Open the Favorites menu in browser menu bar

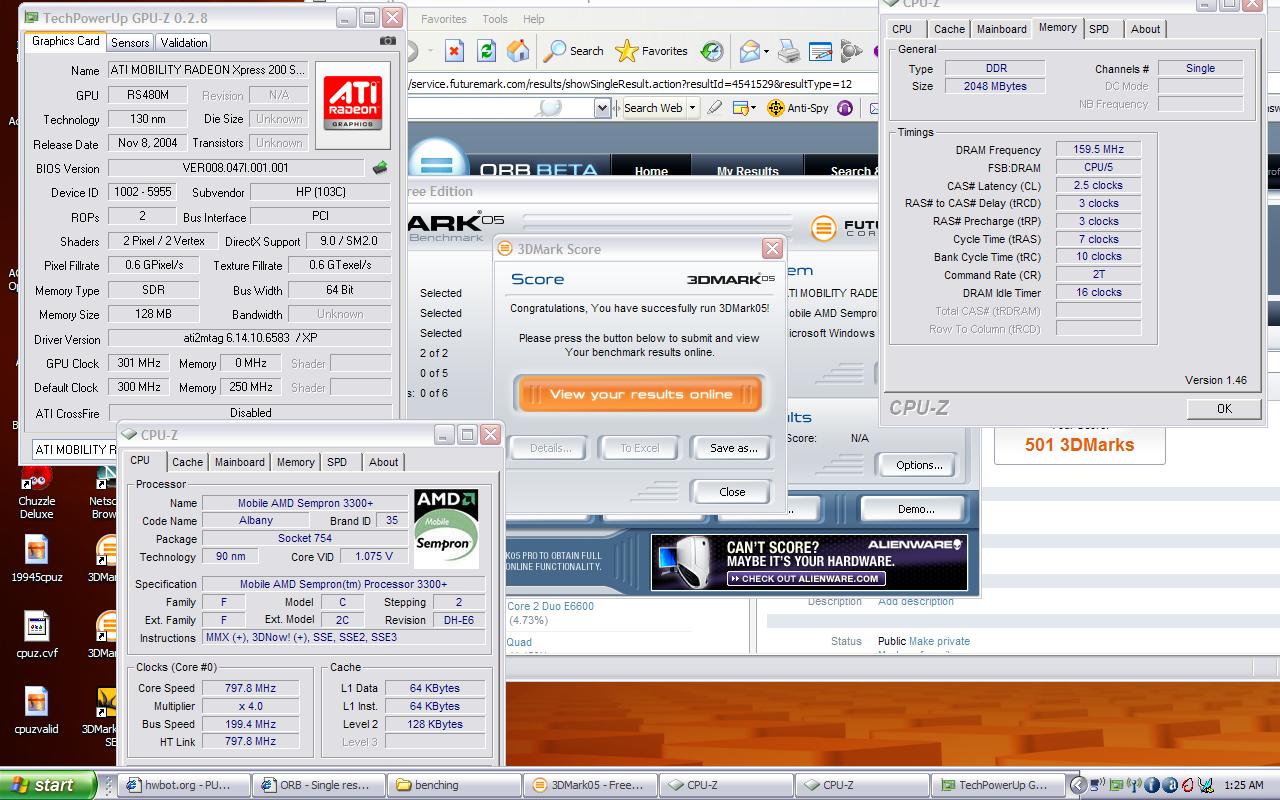point(443,18)
